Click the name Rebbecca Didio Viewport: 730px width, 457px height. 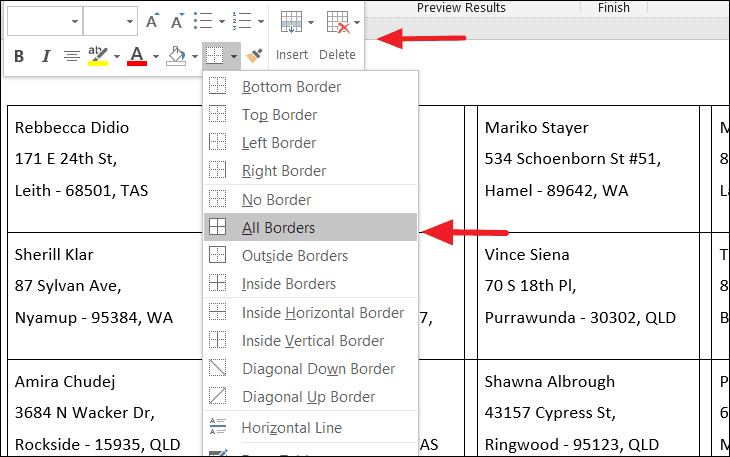72,128
